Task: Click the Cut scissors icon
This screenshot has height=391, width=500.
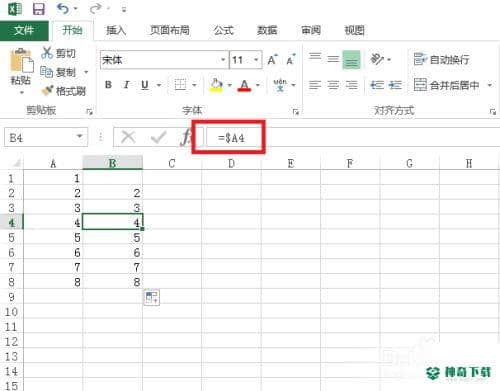Action: point(47,53)
